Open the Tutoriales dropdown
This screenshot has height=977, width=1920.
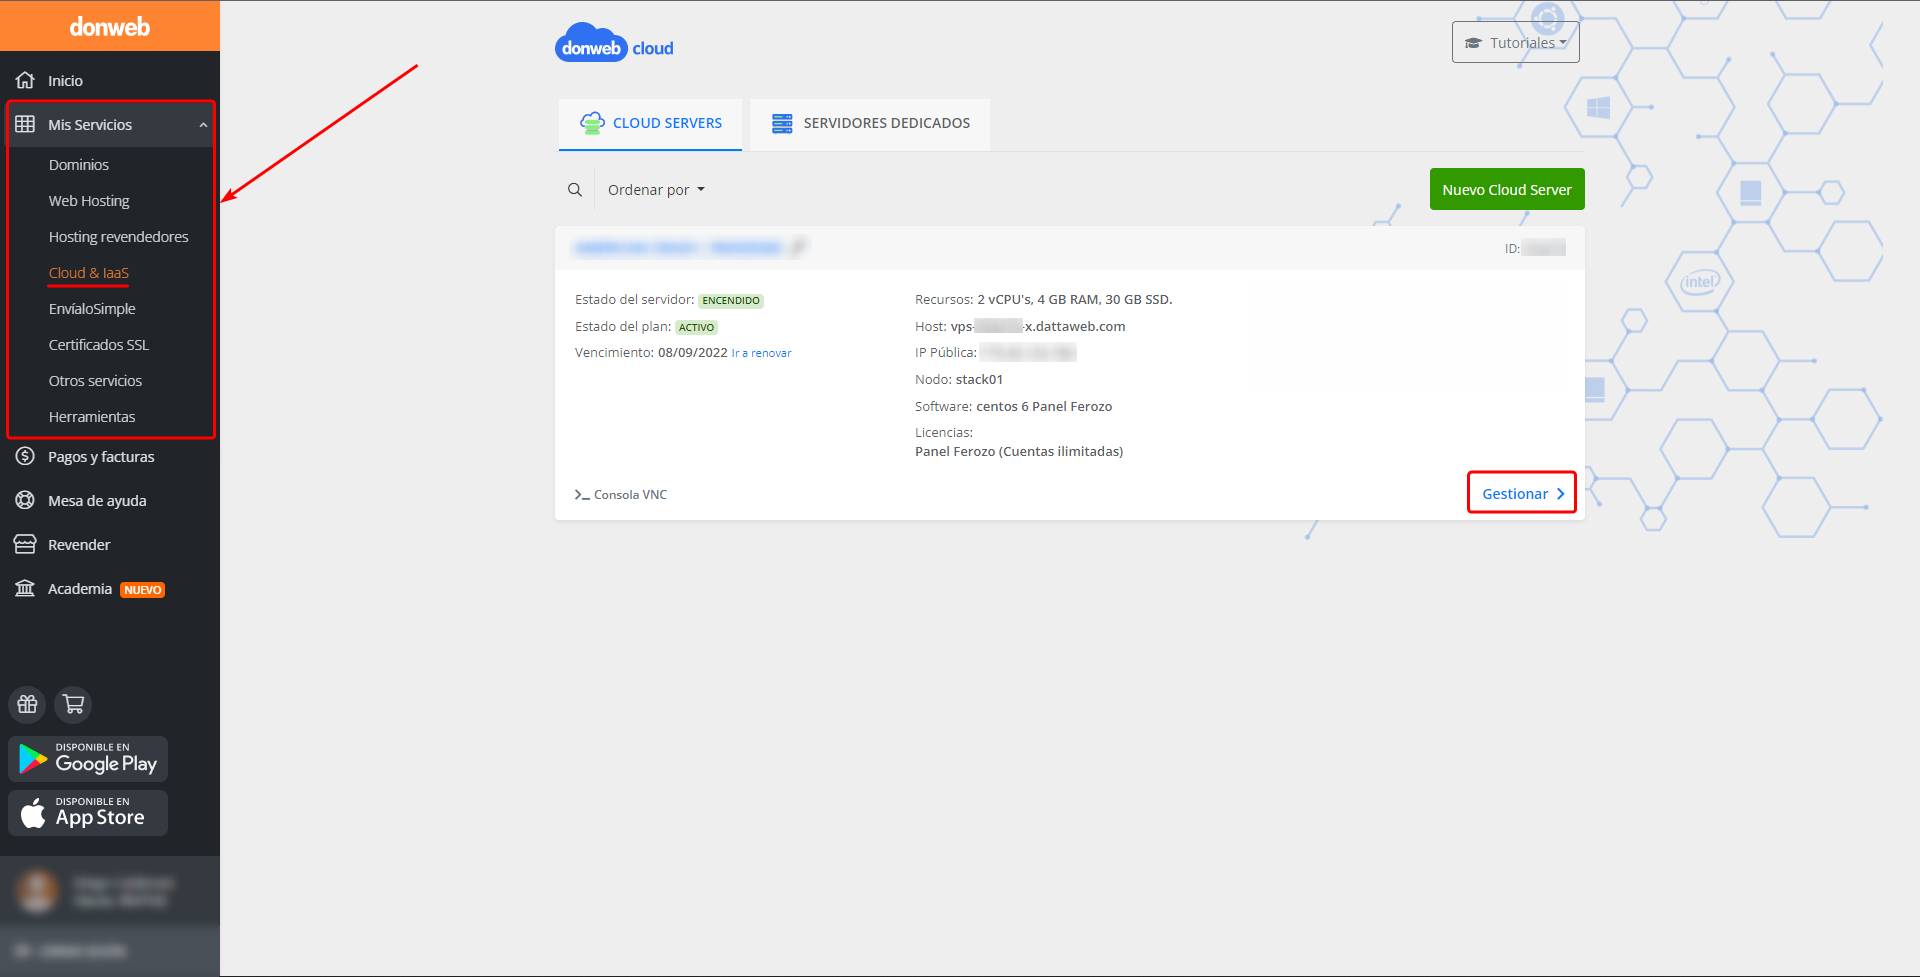(1515, 42)
